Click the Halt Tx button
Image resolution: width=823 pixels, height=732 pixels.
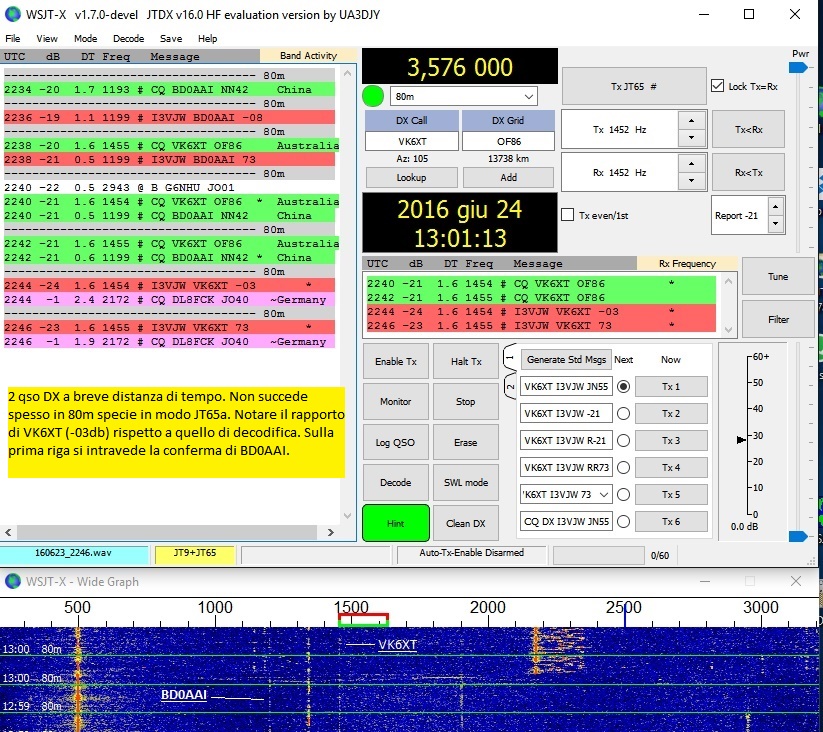[466, 361]
